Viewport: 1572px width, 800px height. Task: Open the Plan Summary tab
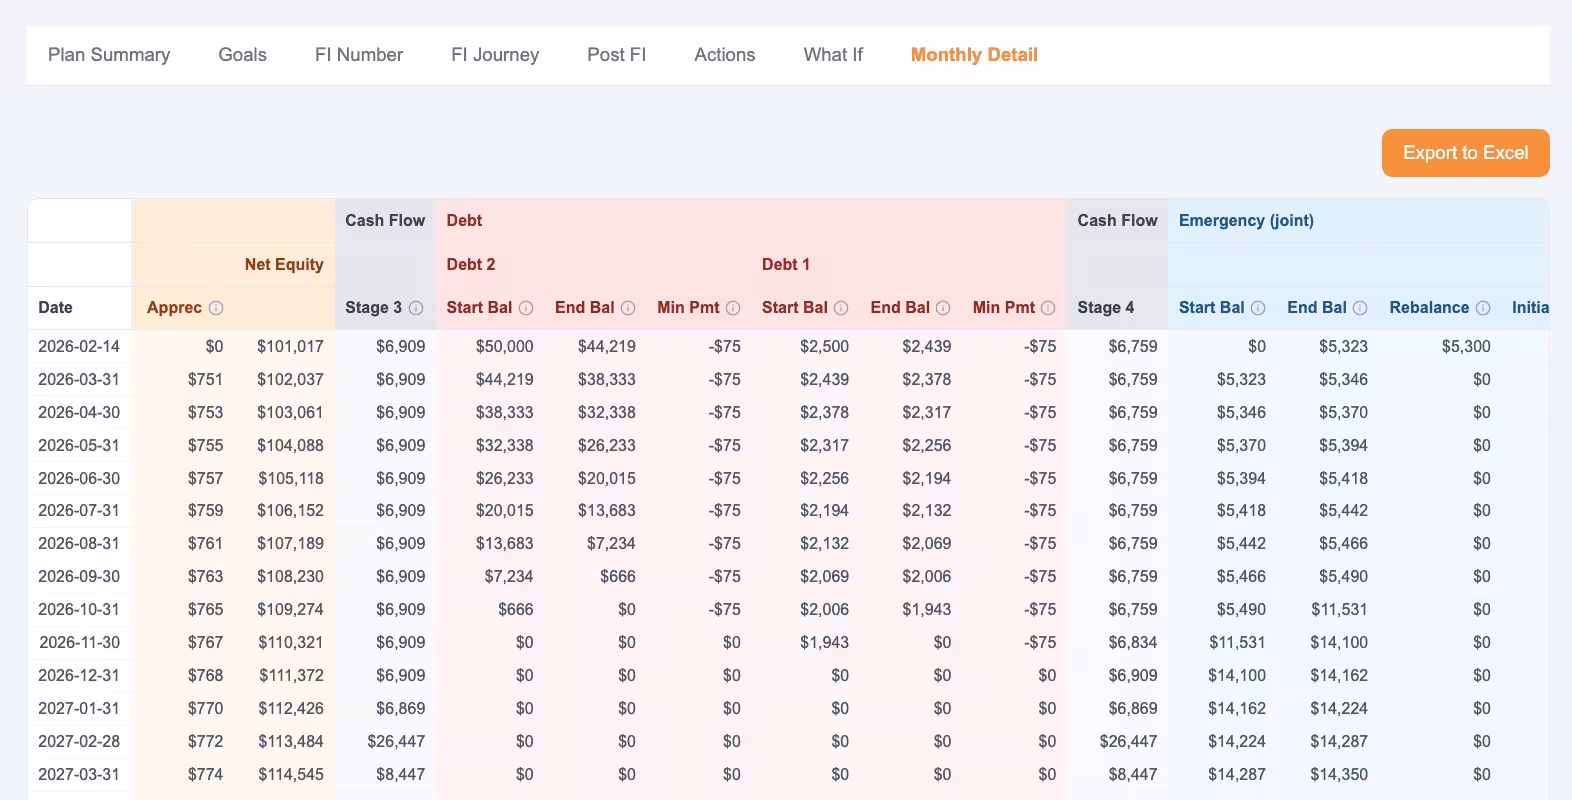[x=109, y=55]
